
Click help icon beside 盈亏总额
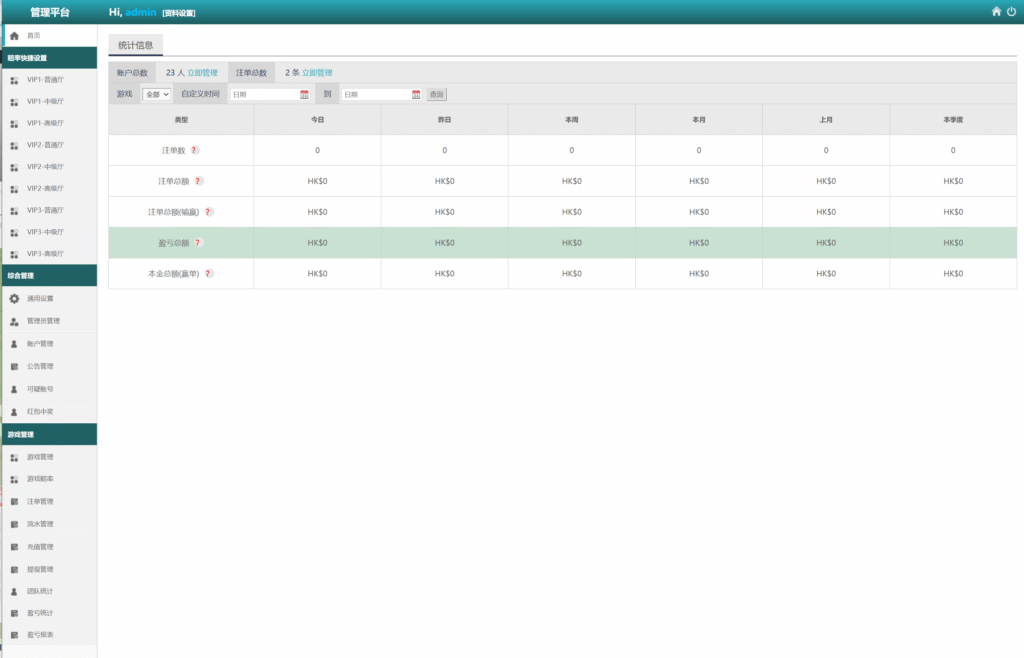pos(198,243)
